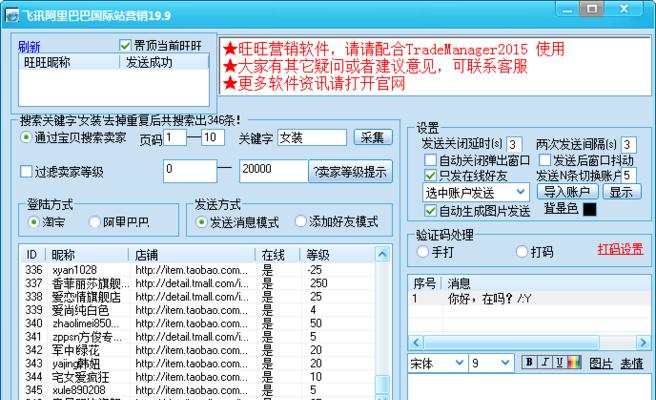Viewport: 656px width, 400px height.
Task: Check 自动关闭弹出窗口 option
Action: [x=430, y=160]
